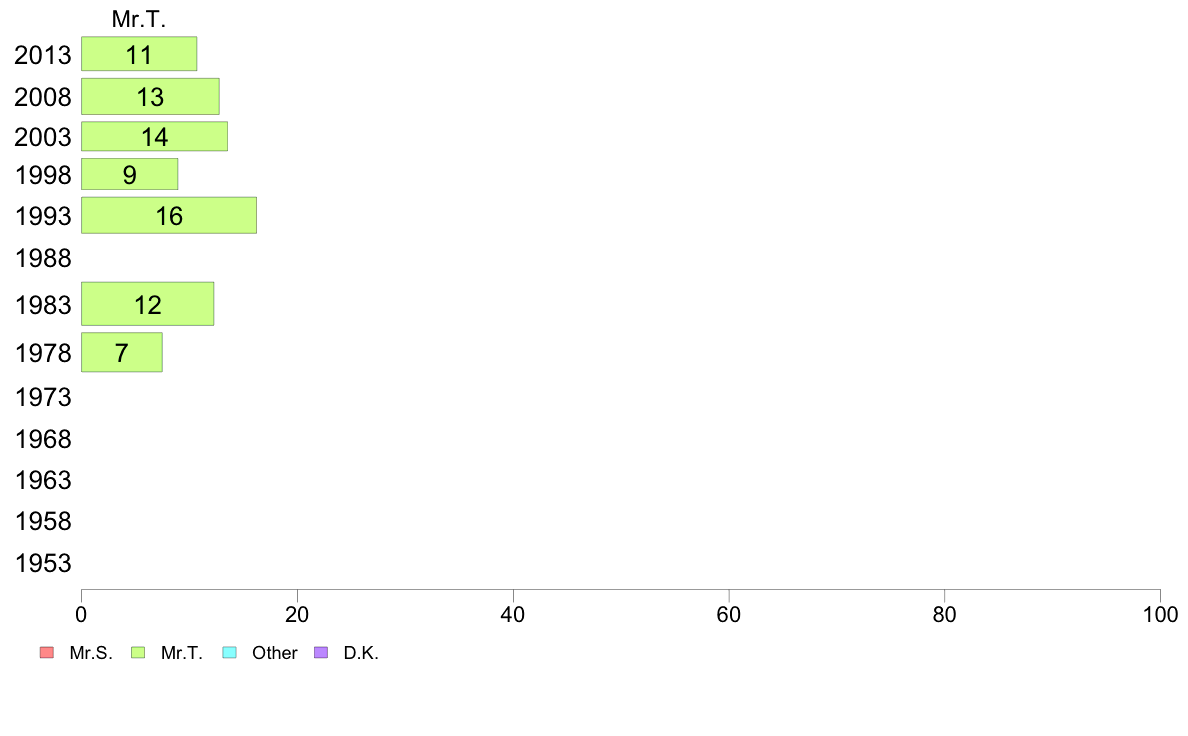Select the 2008 bar showing 13
Image resolution: width=1188 pixels, height=736 pixels.
151,97
